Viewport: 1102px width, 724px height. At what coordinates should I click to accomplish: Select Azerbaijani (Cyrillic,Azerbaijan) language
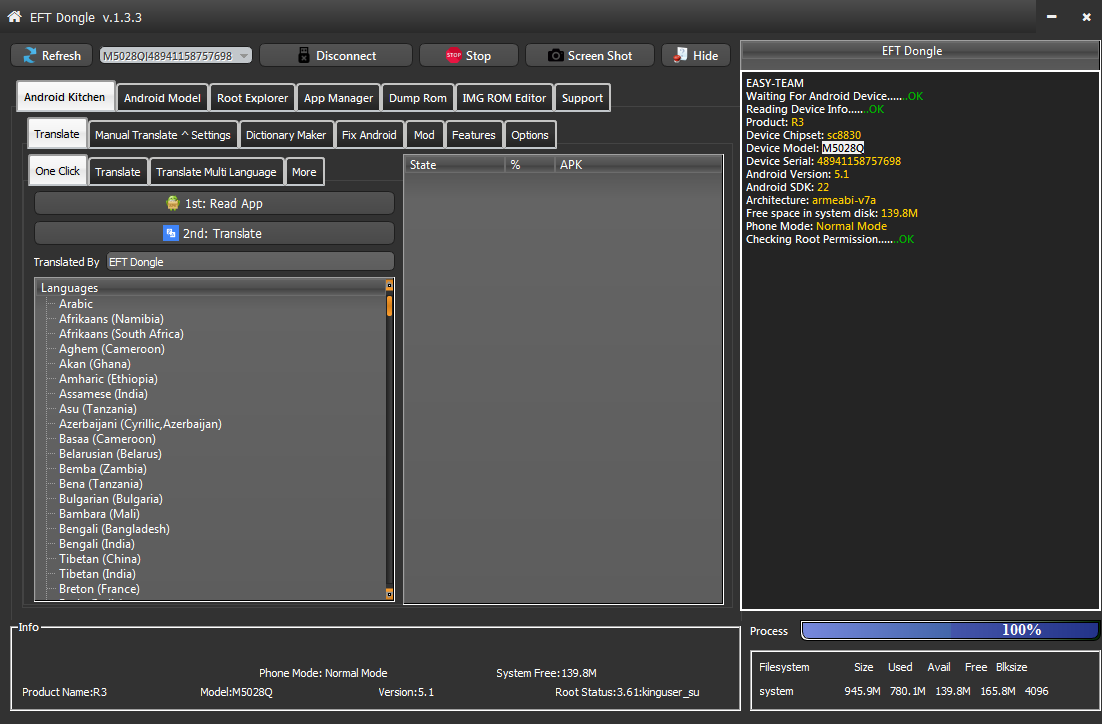(x=140, y=424)
